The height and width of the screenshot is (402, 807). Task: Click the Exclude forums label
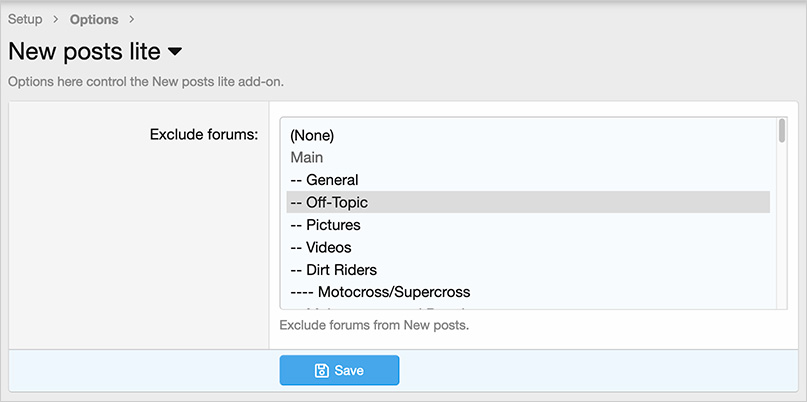click(204, 134)
